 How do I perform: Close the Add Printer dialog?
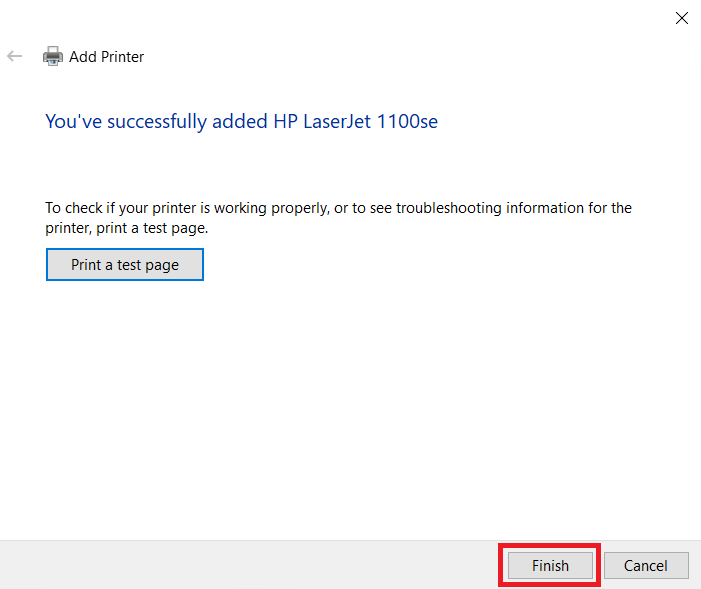point(682,18)
